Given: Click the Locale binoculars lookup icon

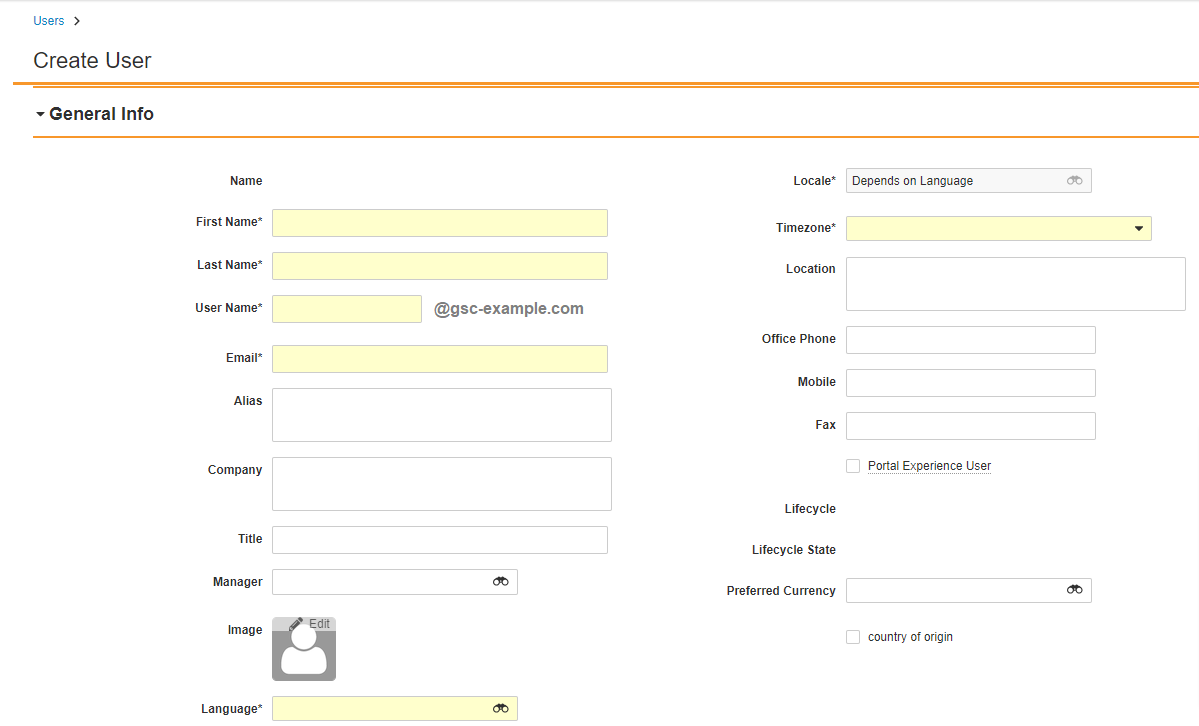Looking at the screenshot, I should (x=1074, y=180).
